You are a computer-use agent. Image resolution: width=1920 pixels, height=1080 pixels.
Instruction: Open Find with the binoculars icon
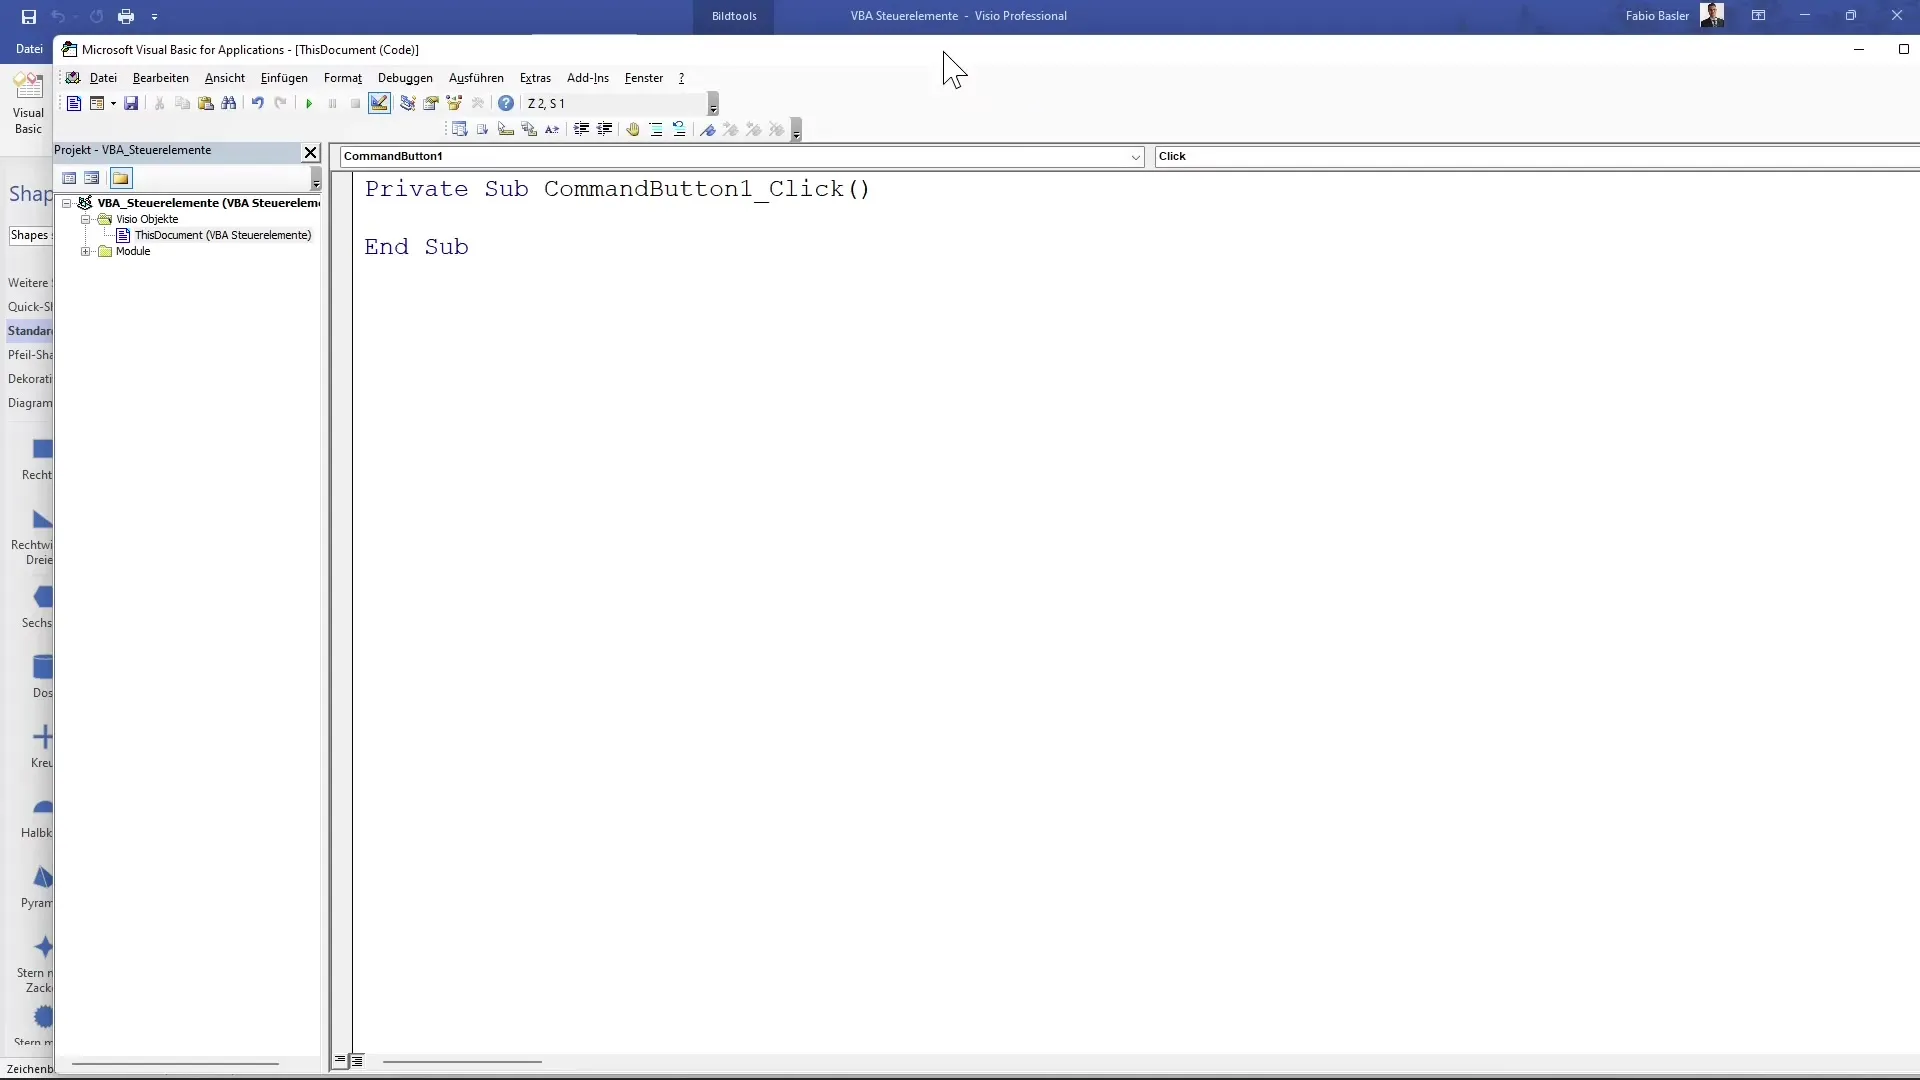229,103
